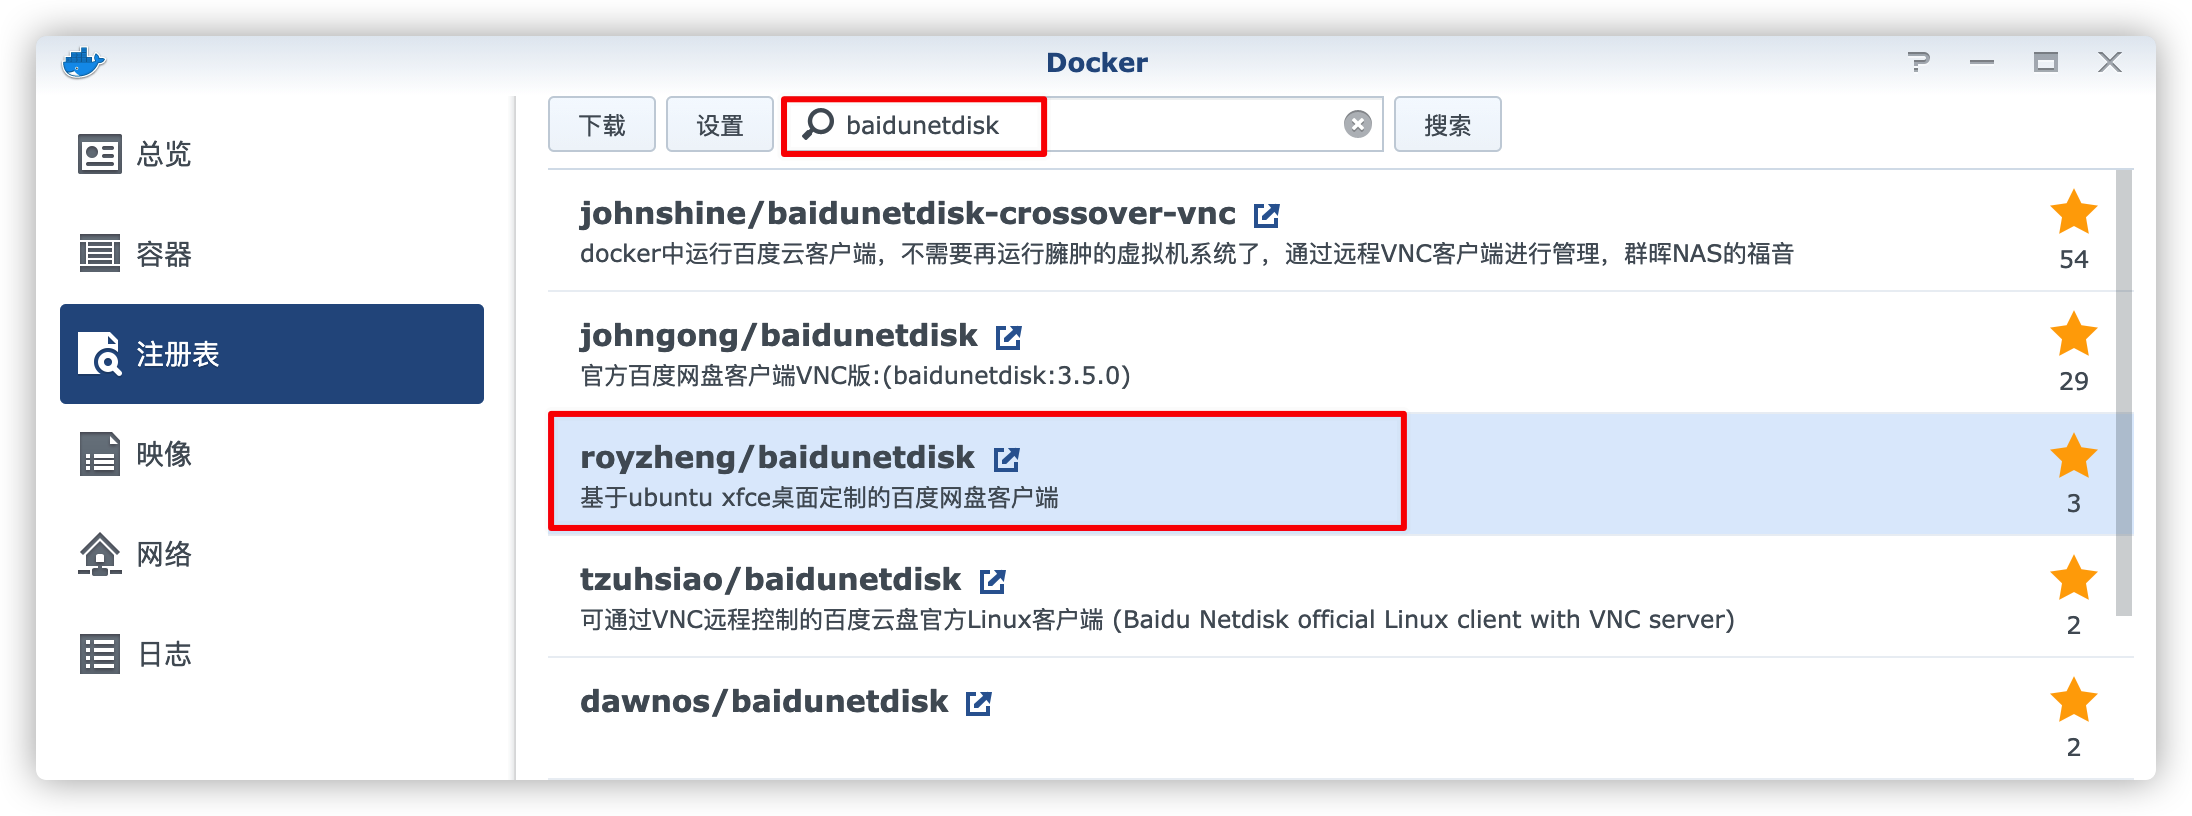2192x816 pixels.
Task: Click the 搜索 search button
Action: 1447,124
